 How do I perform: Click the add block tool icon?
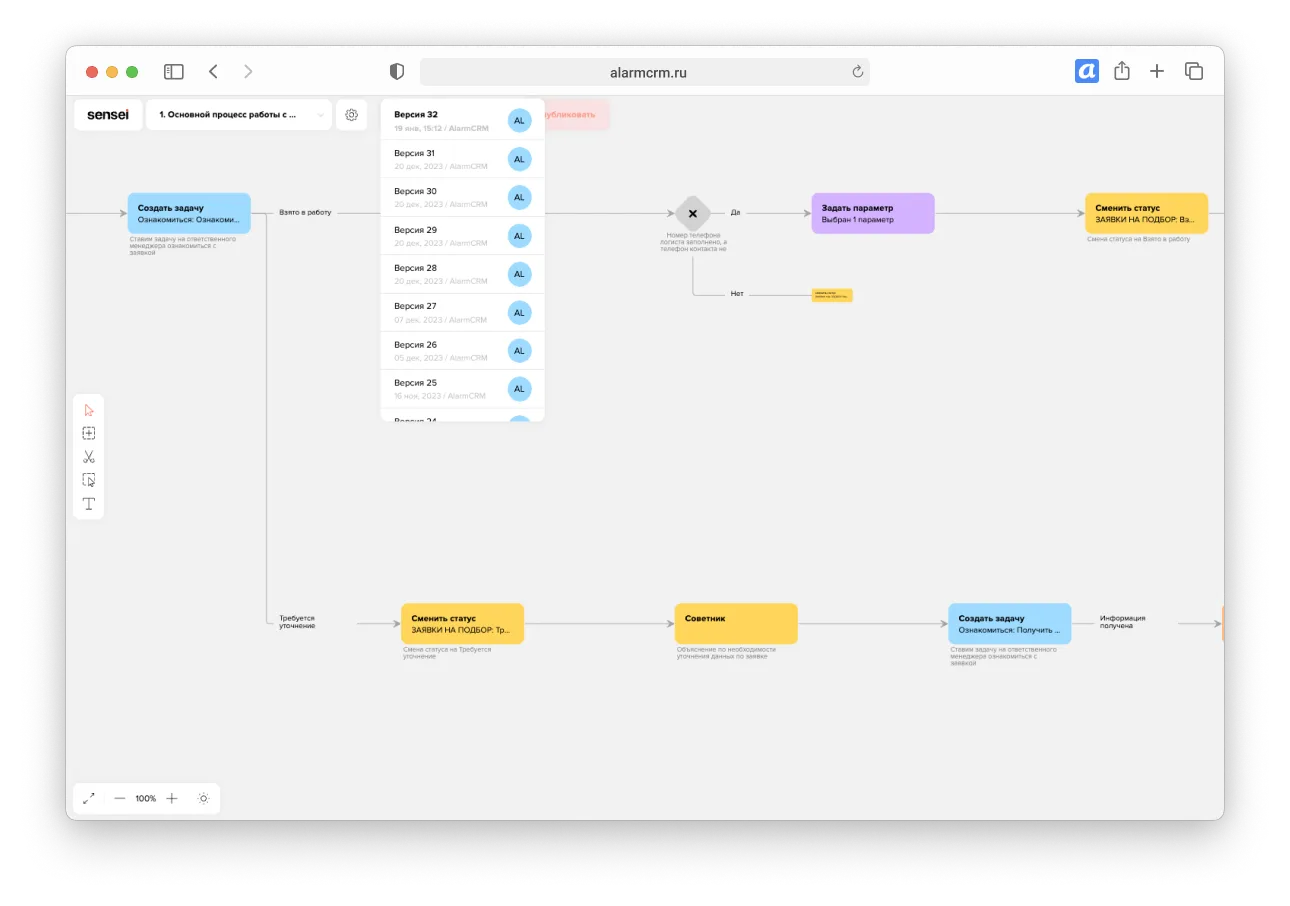pyautogui.click(x=89, y=433)
